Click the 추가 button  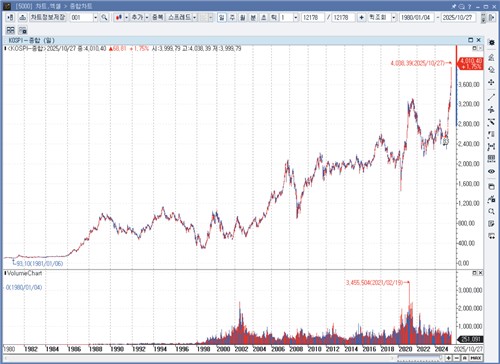(x=137, y=17)
